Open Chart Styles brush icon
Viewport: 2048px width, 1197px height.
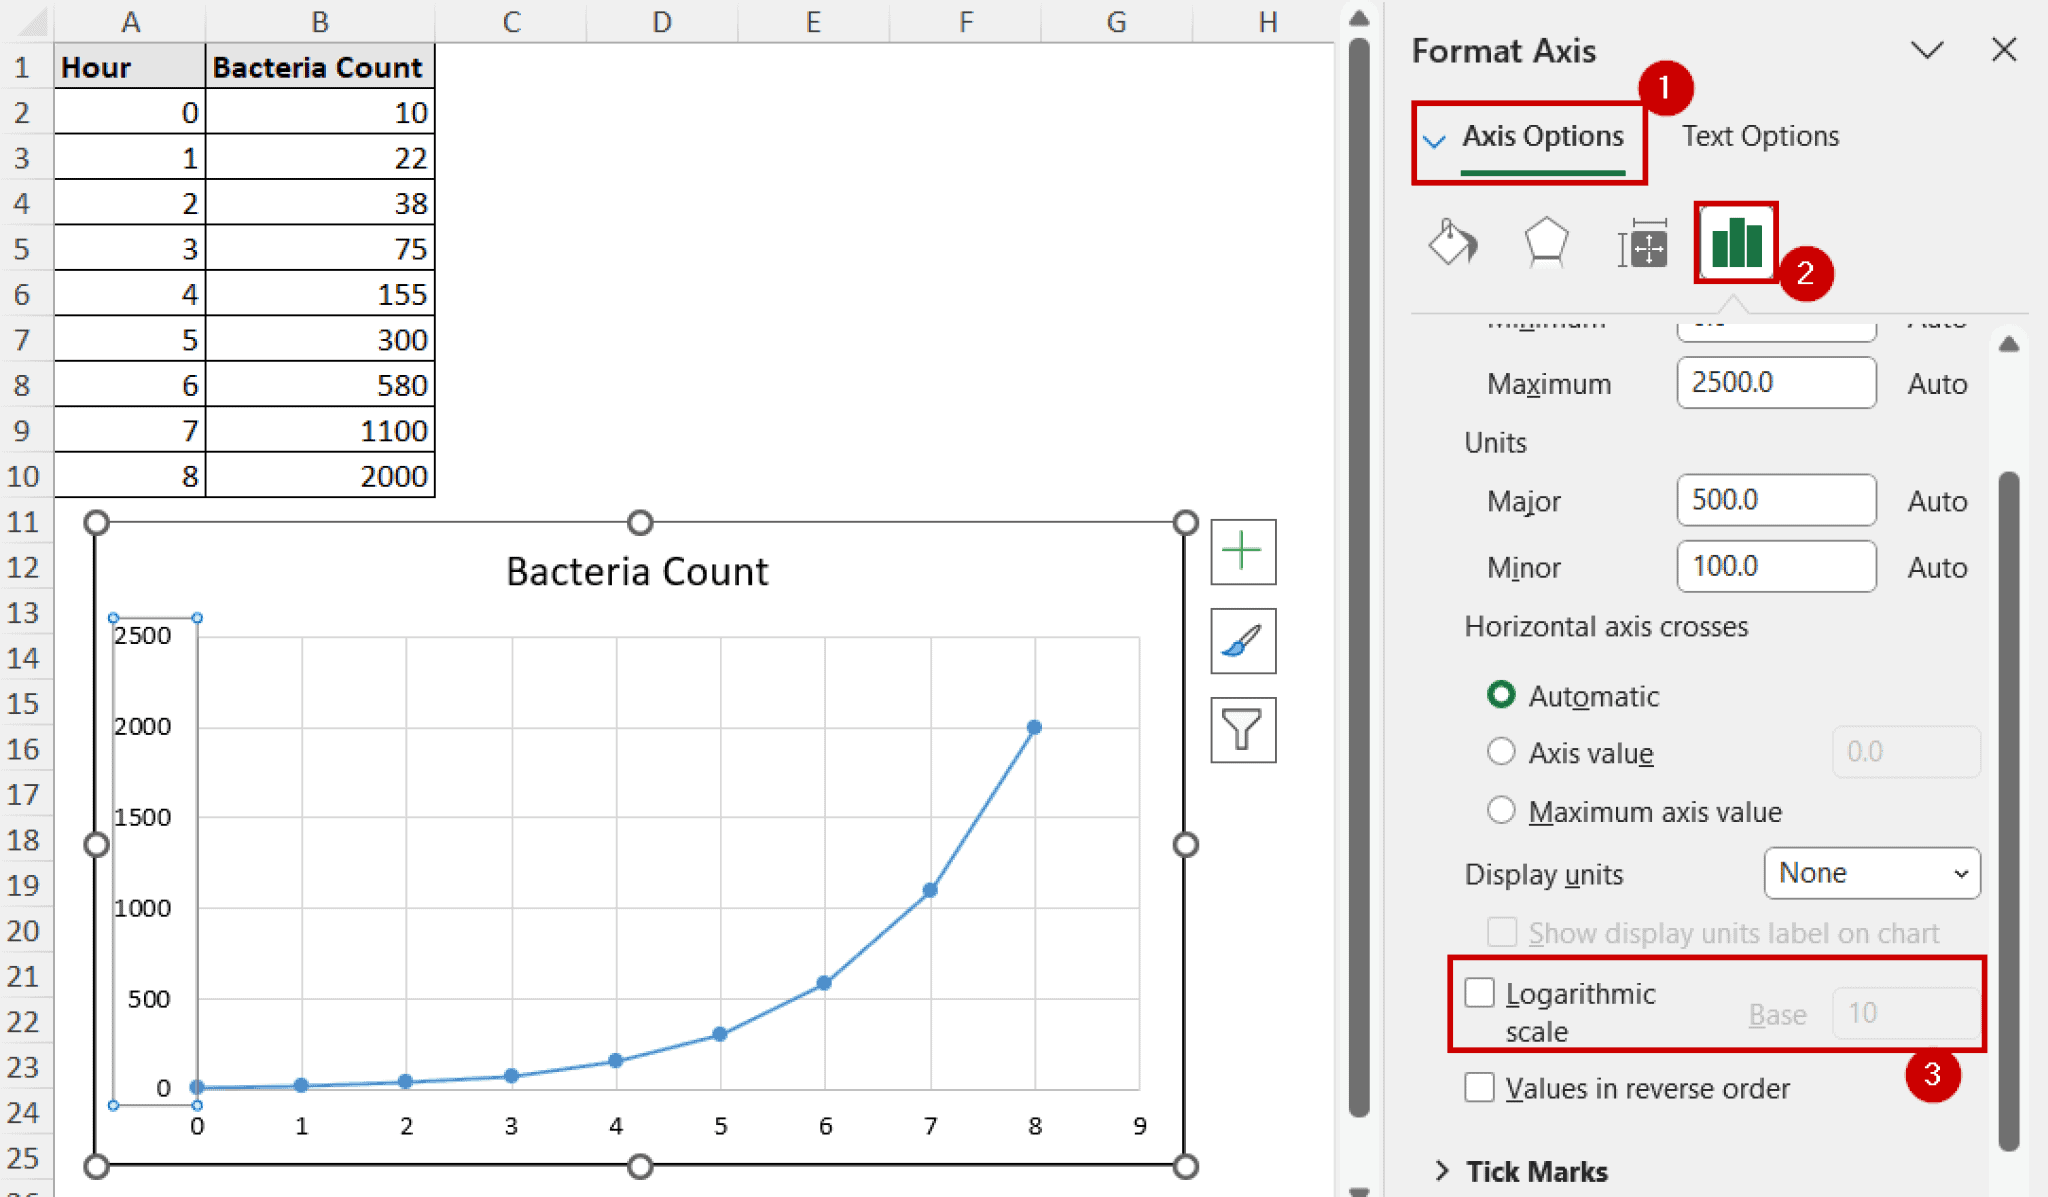(1242, 641)
